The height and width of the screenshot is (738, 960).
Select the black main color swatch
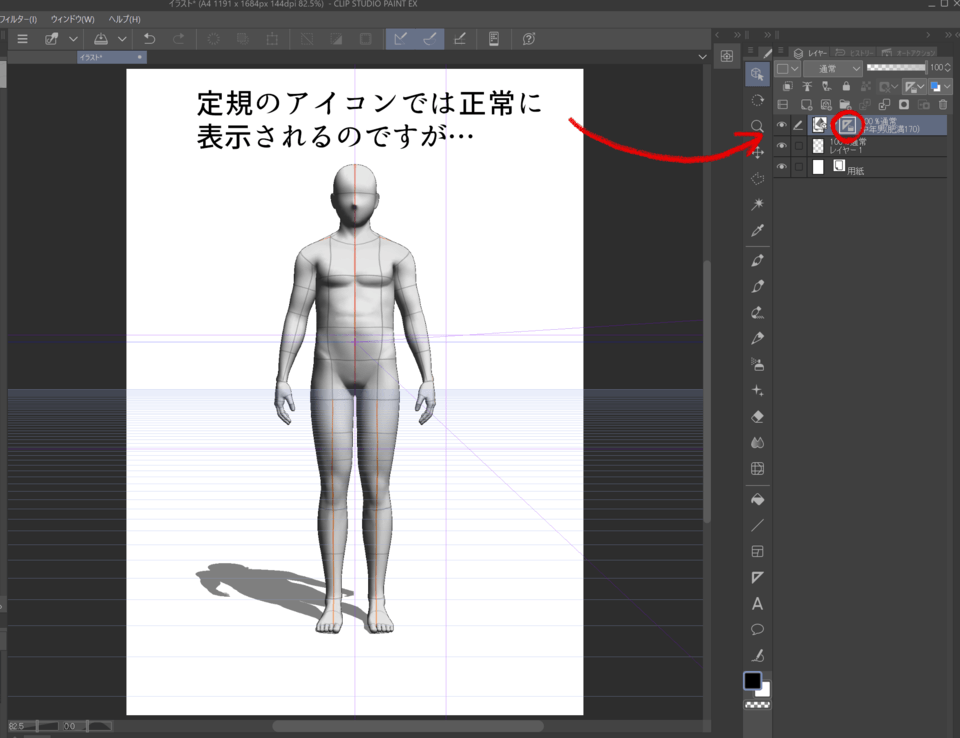[752, 680]
